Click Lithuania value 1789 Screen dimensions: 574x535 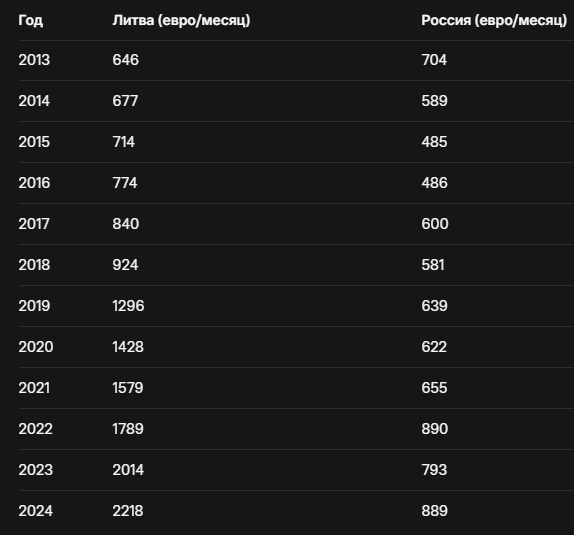(128, 429)
